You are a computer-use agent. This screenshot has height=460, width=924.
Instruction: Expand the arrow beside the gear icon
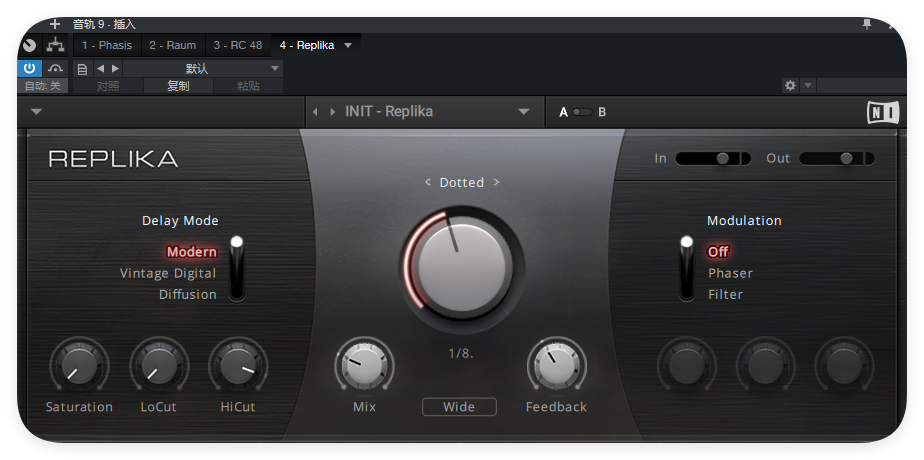pyautogui.click(x=808, y=85)
